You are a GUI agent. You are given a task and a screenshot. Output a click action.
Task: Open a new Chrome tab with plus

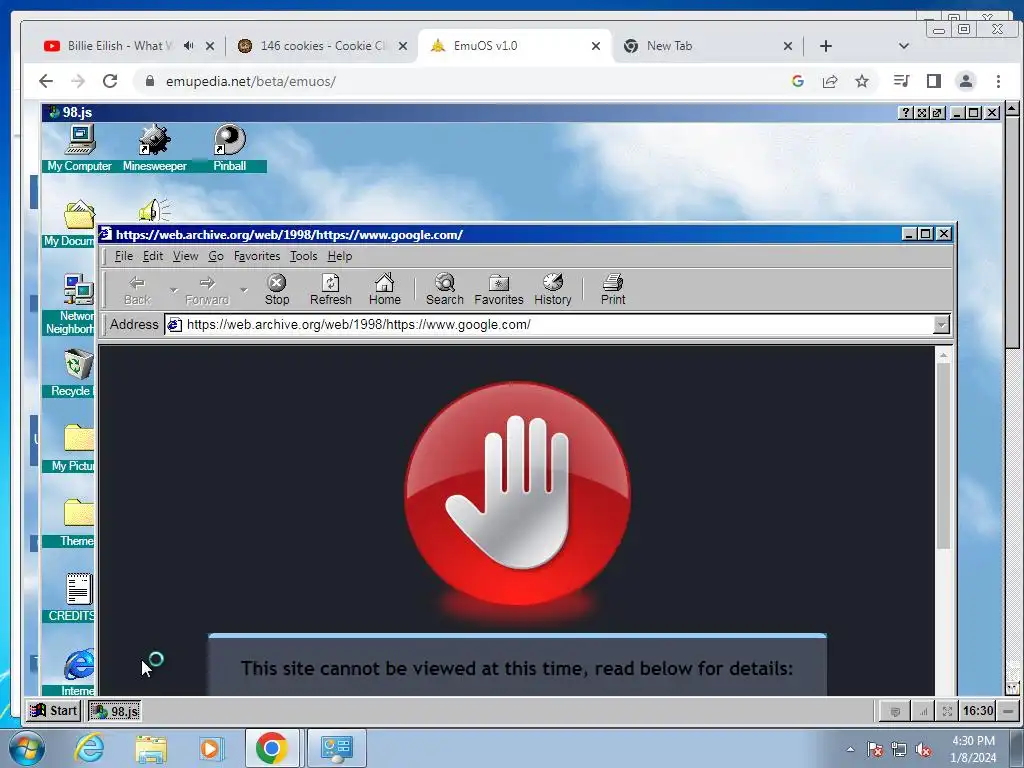pos(825,46)
